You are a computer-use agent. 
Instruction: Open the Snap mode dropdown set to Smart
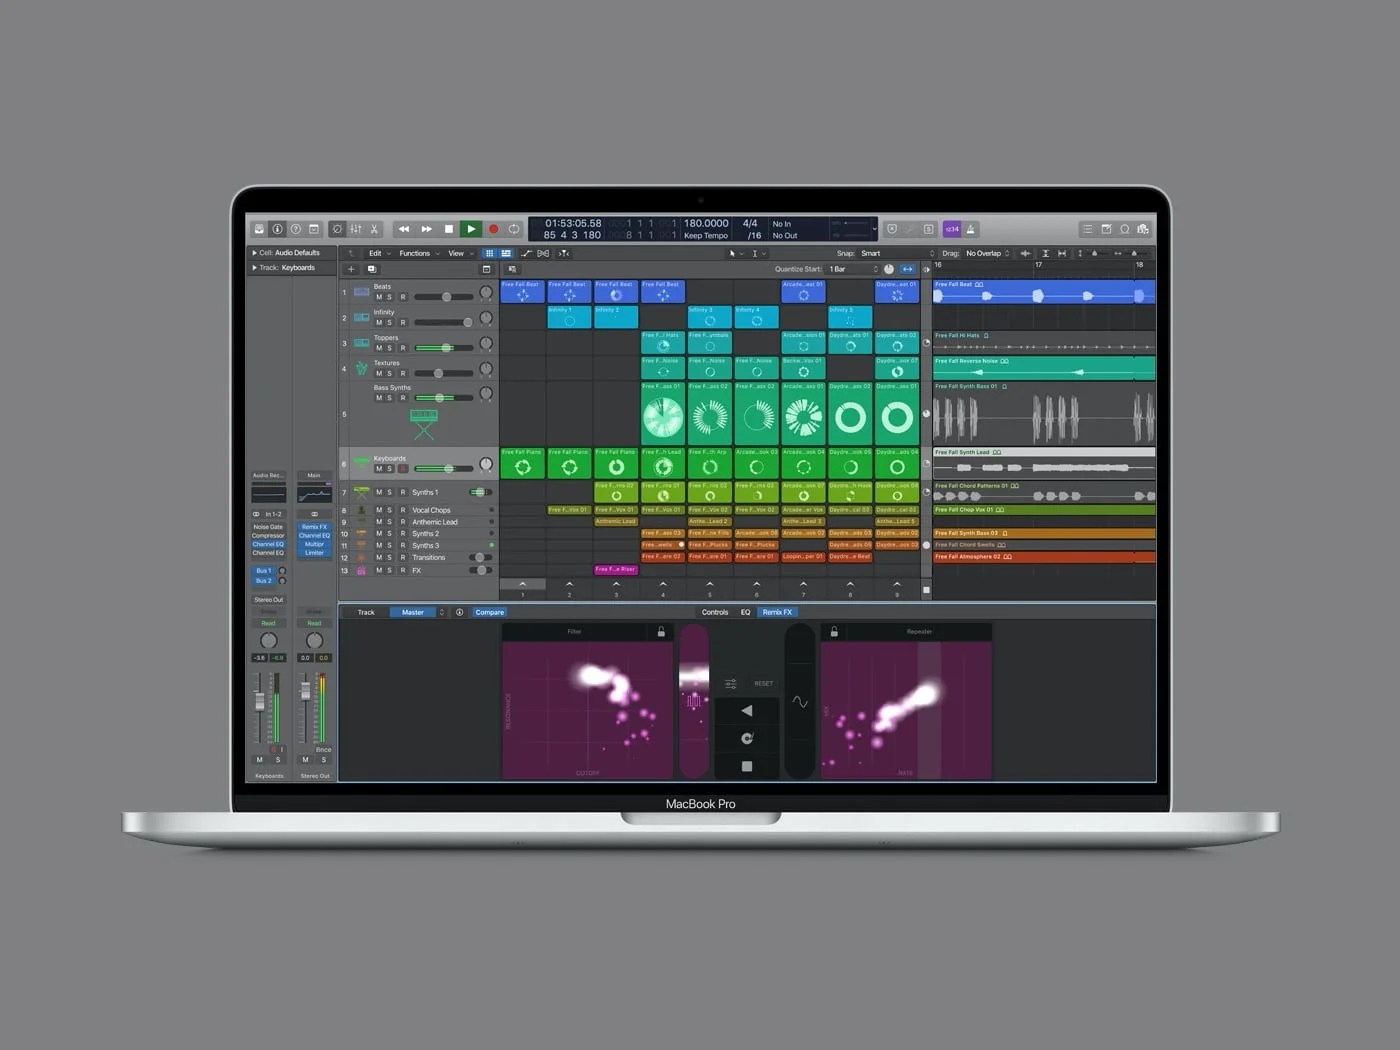point(870,253)
